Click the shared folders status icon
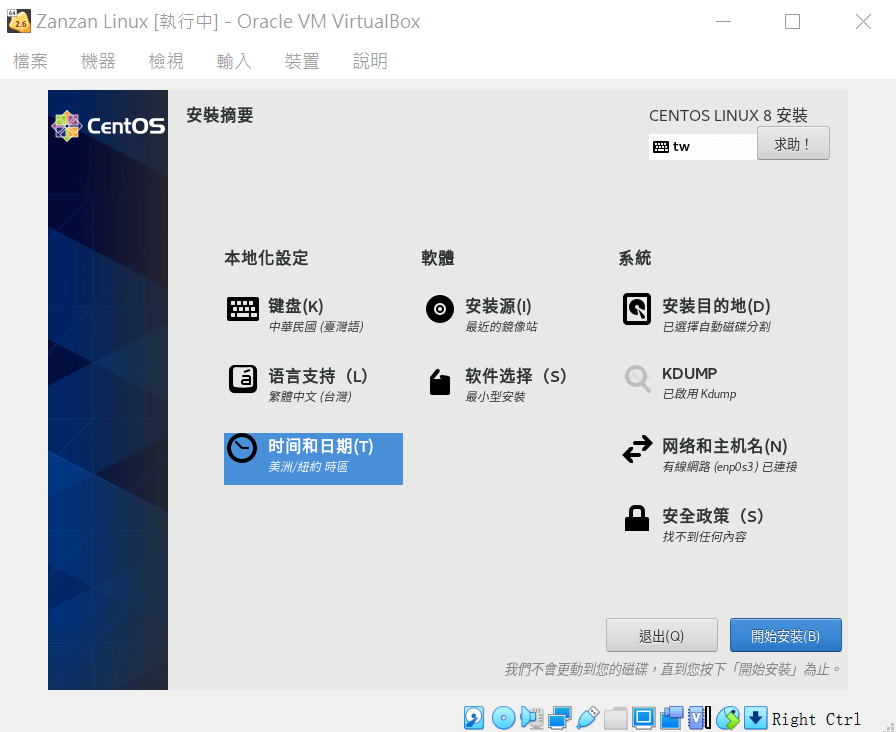The width and height of the screenshot is (896, 732). [x=615, y=718]
